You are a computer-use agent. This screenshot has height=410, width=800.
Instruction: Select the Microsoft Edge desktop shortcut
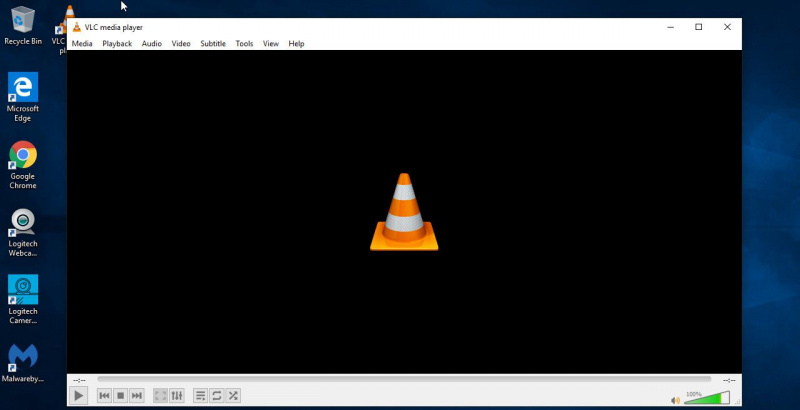pos(22,97)
